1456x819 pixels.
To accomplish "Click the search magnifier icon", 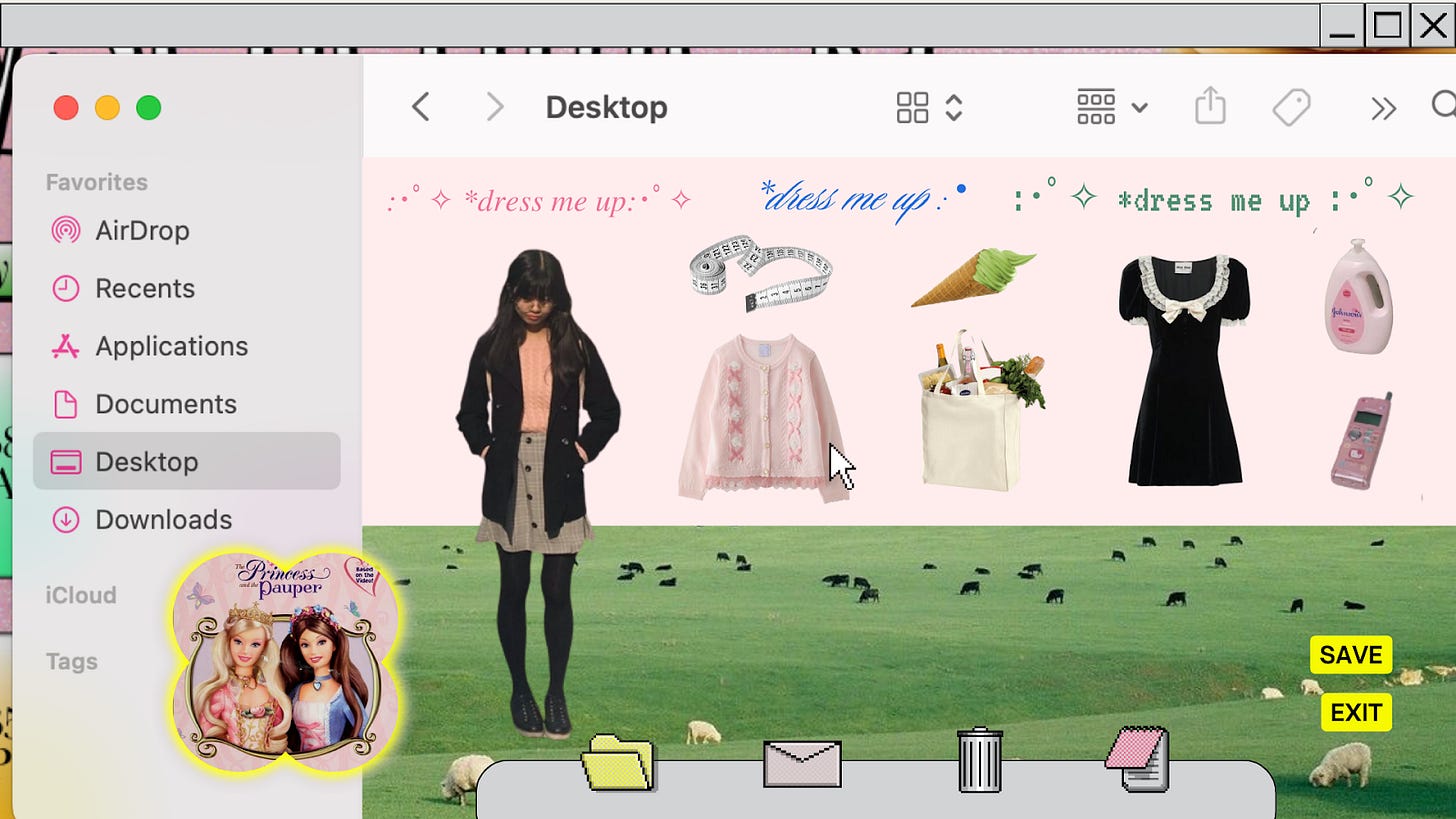I will pyautogui.click(x=1445, y=106).
